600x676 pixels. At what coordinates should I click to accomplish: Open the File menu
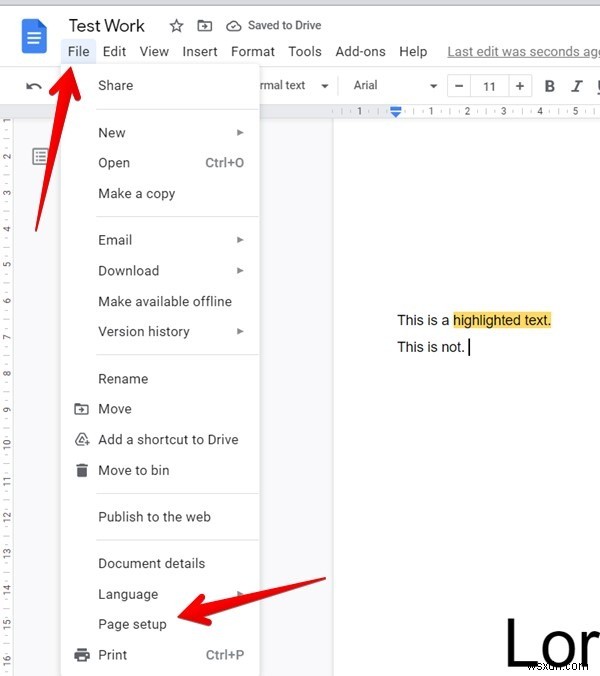click(78, 52)
